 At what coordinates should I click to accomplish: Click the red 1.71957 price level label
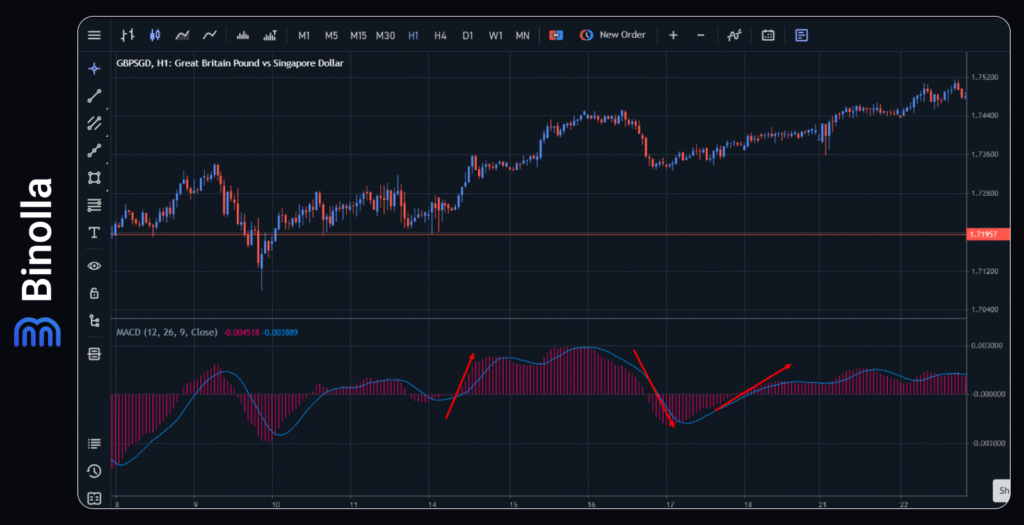pos(980,234)
